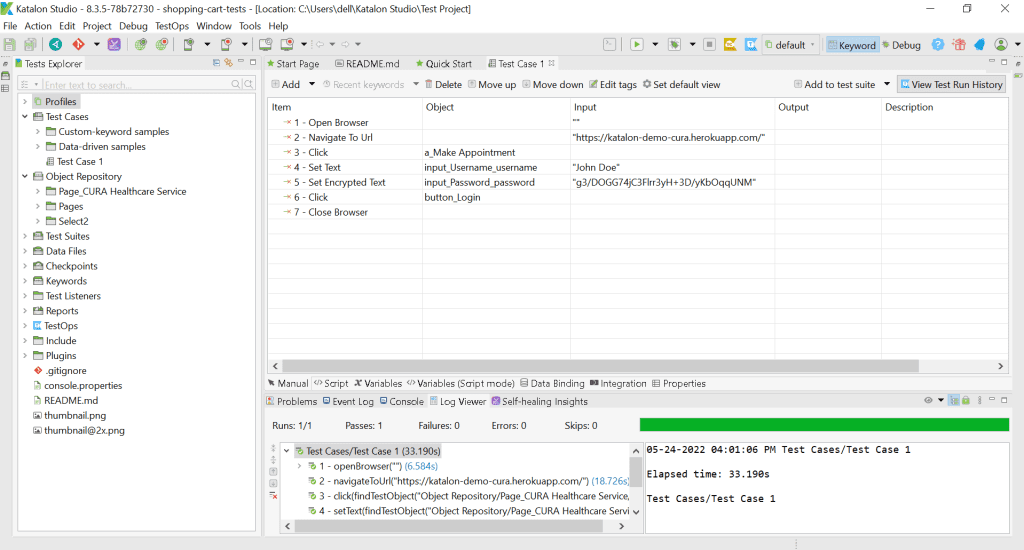Expand the Object Repository tree node
The width and height of the screenshot is (1024, 550).
coord(25,177)
